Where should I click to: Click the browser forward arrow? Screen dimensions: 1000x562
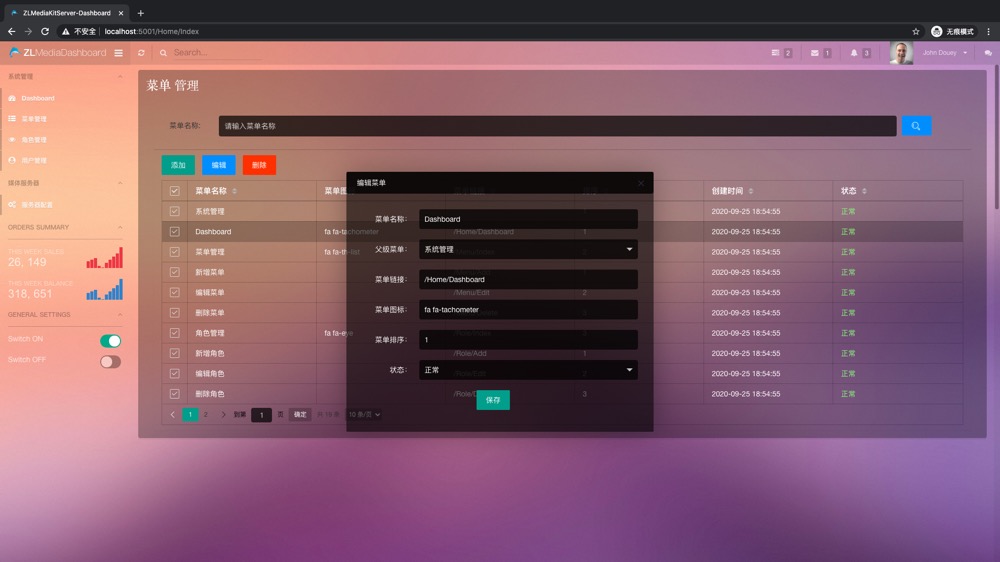(28, 31)
